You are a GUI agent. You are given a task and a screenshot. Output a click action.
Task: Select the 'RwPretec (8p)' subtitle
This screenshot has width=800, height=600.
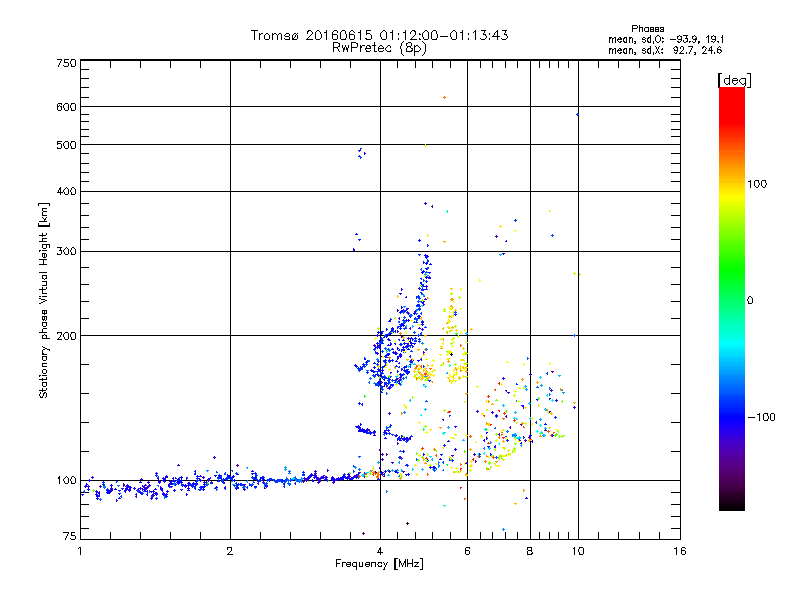(379, 48)
